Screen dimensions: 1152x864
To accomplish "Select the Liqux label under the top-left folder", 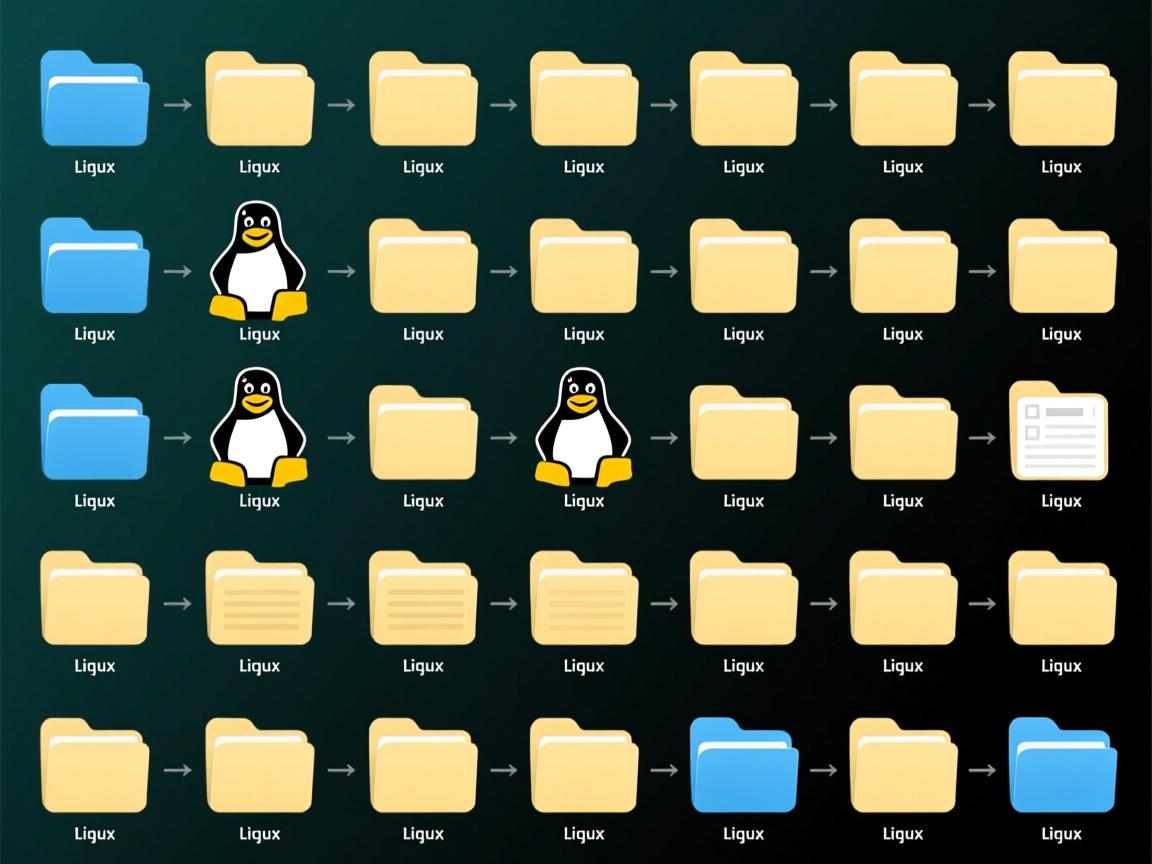I will click(x=93, y=167).
